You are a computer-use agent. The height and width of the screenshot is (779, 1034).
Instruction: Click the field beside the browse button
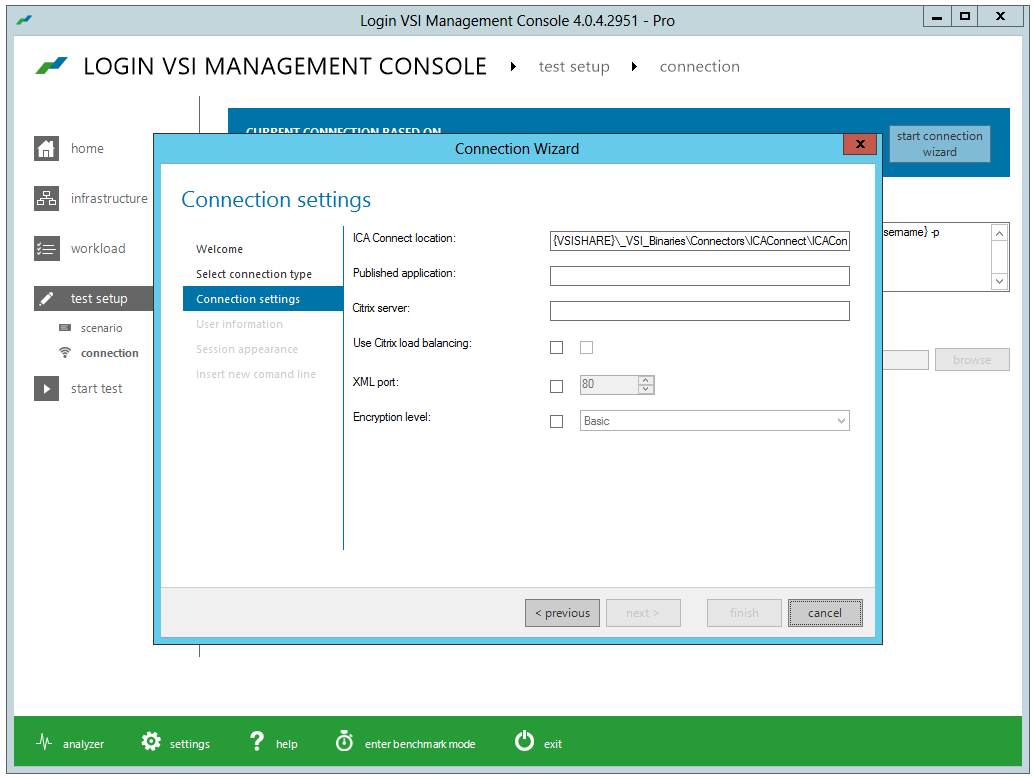pyautogui.click(x=905, y=359)
